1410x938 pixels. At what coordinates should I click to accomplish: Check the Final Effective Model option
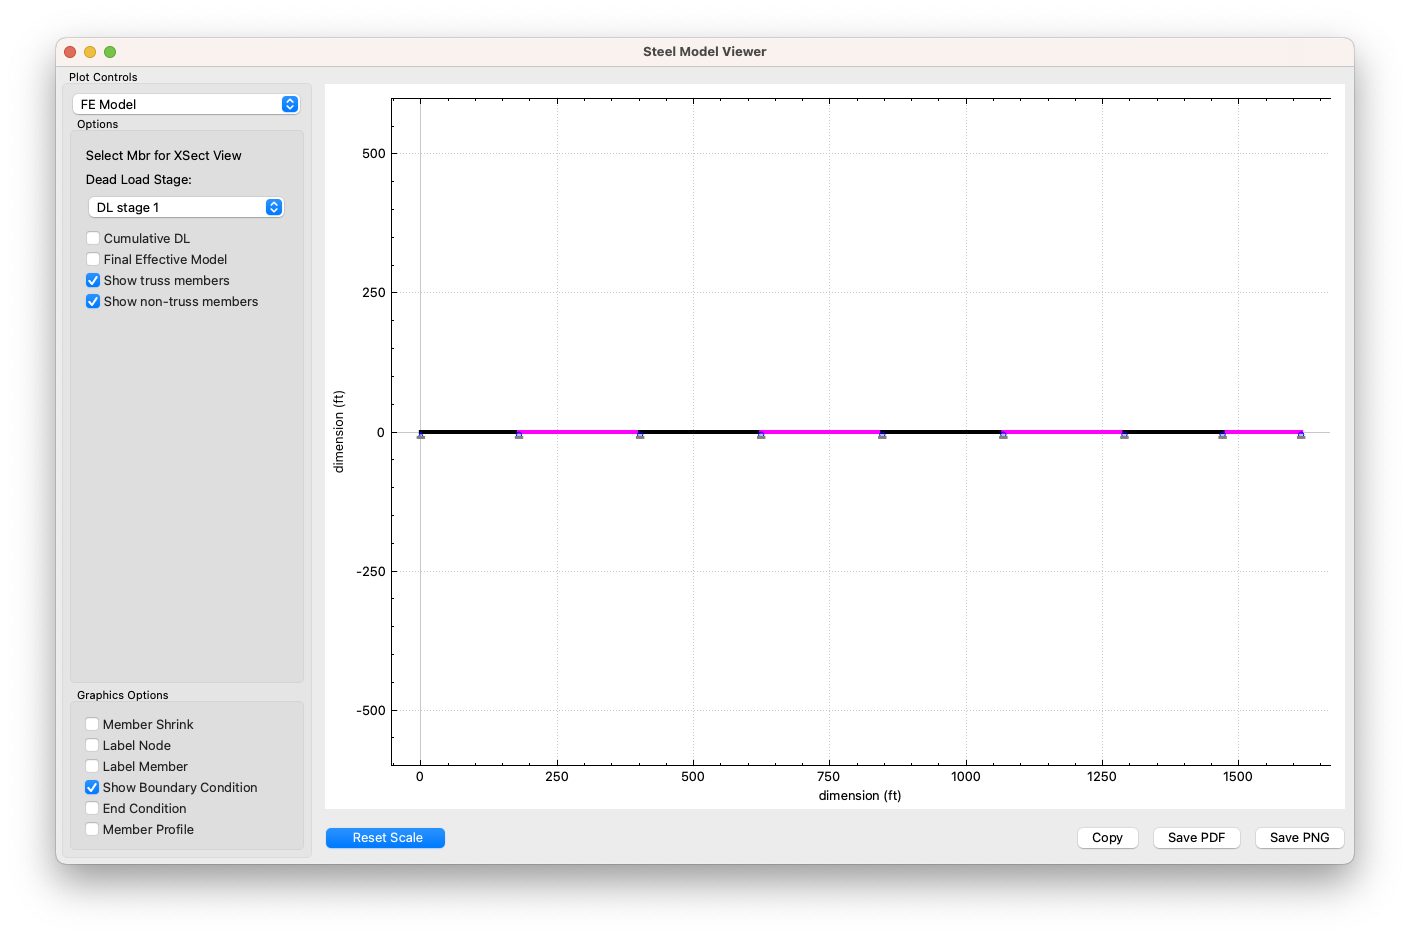pyautogui.click(x=93, y=259)
